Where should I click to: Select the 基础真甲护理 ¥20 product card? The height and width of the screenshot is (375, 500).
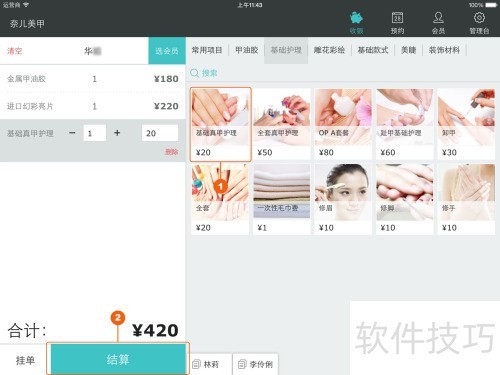tap(220, 124)
